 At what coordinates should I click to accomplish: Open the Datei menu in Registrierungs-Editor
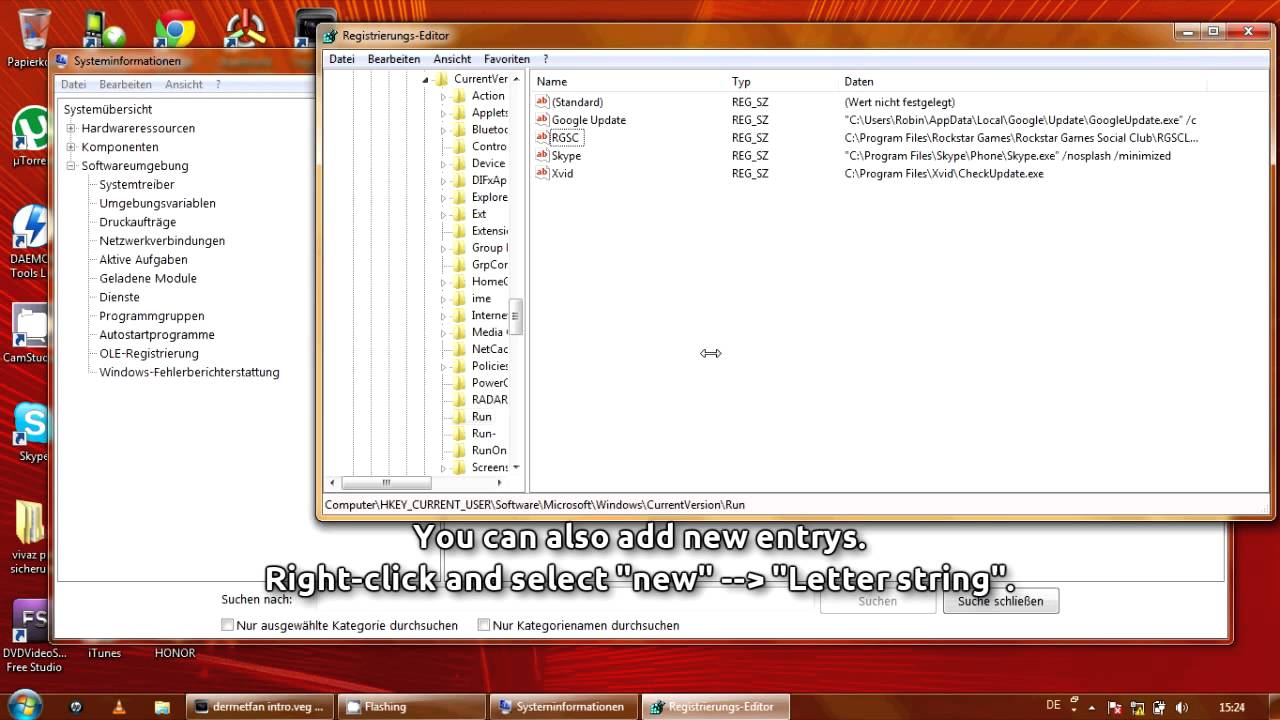[x=342, y=59]
